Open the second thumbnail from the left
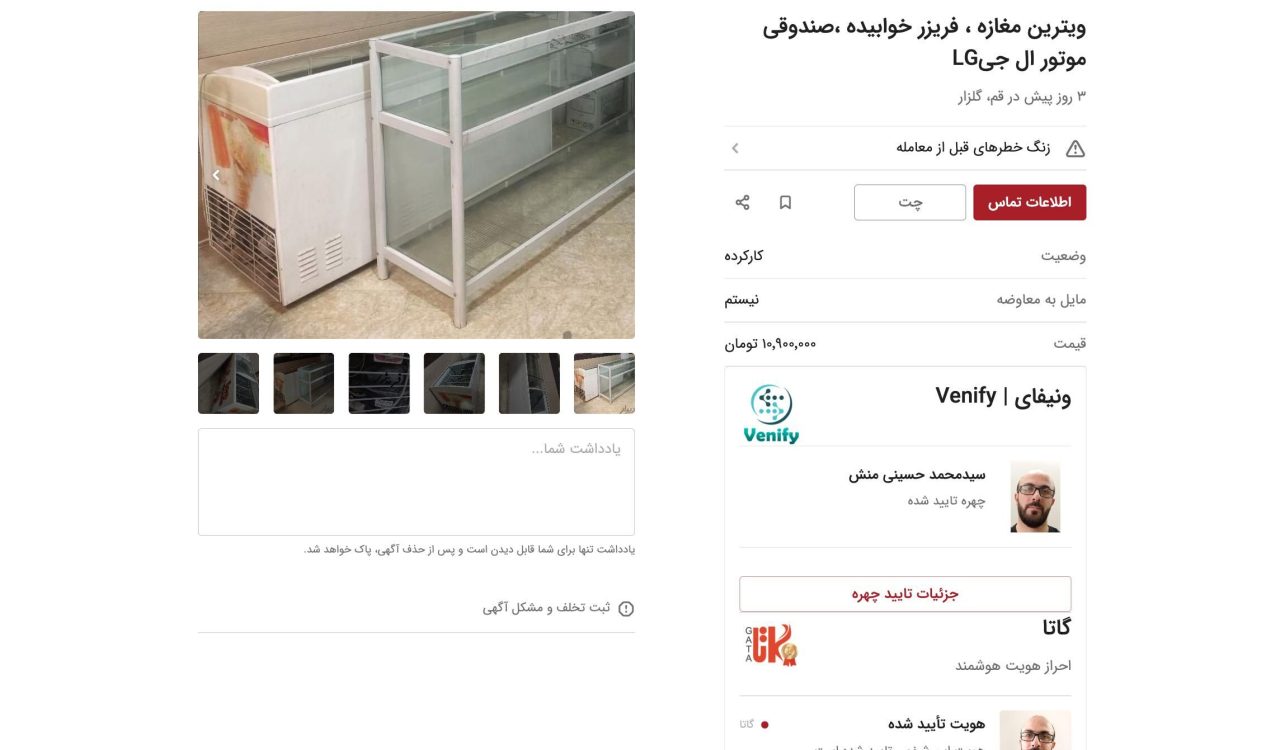Screen dimensions: 1280x750 304,383
